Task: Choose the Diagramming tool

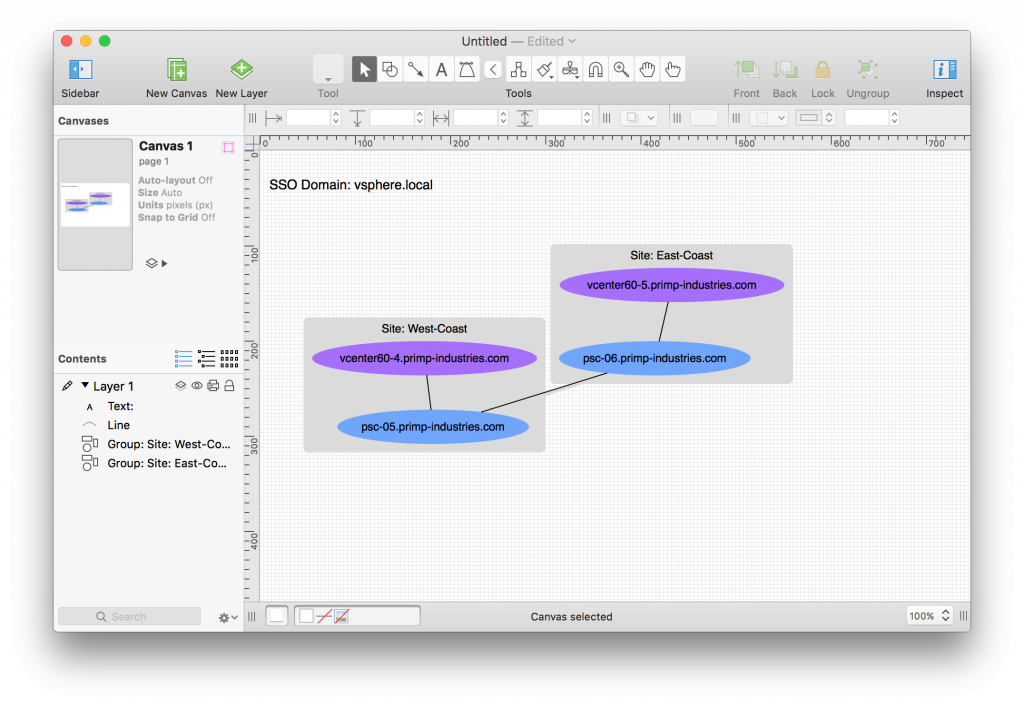Action: 518,69
